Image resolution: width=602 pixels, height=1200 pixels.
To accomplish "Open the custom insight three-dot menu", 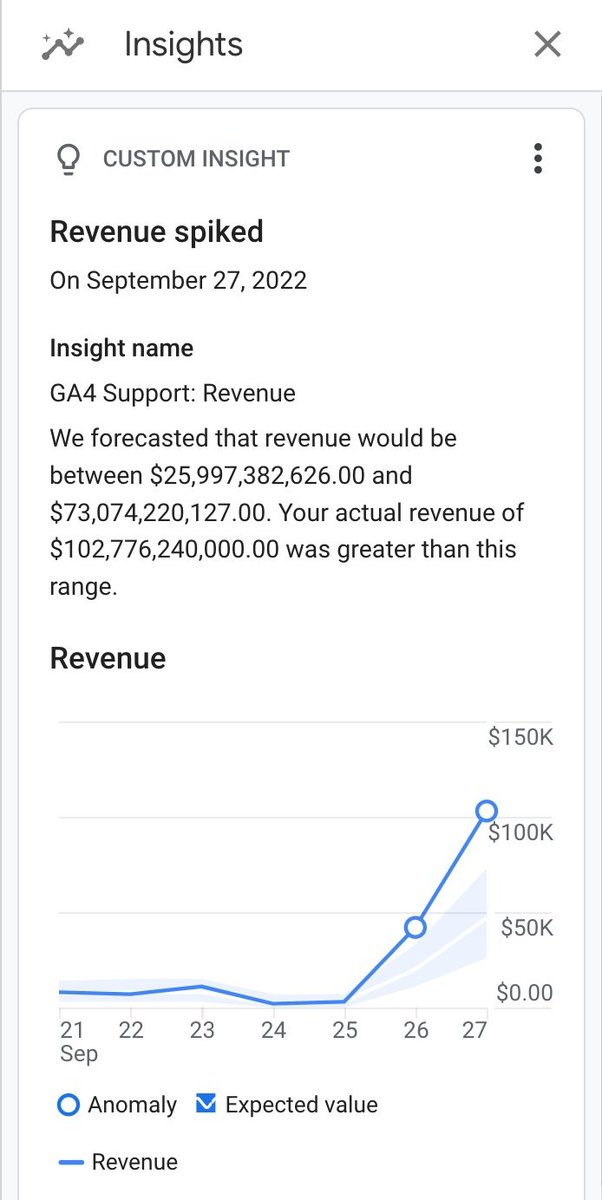I will 538,158.
